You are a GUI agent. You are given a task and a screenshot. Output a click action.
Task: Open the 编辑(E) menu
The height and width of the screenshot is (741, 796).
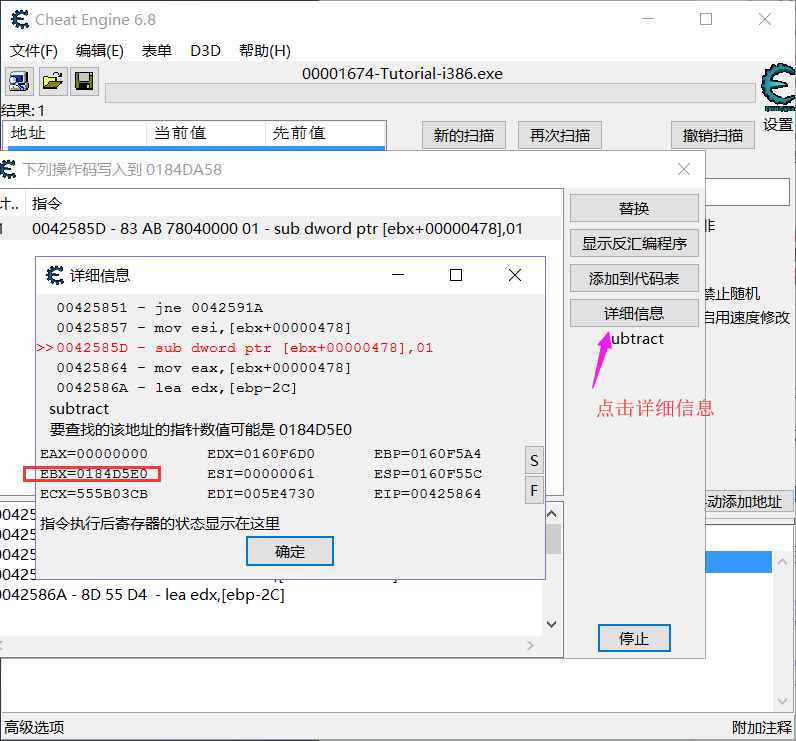pos(100,51)
